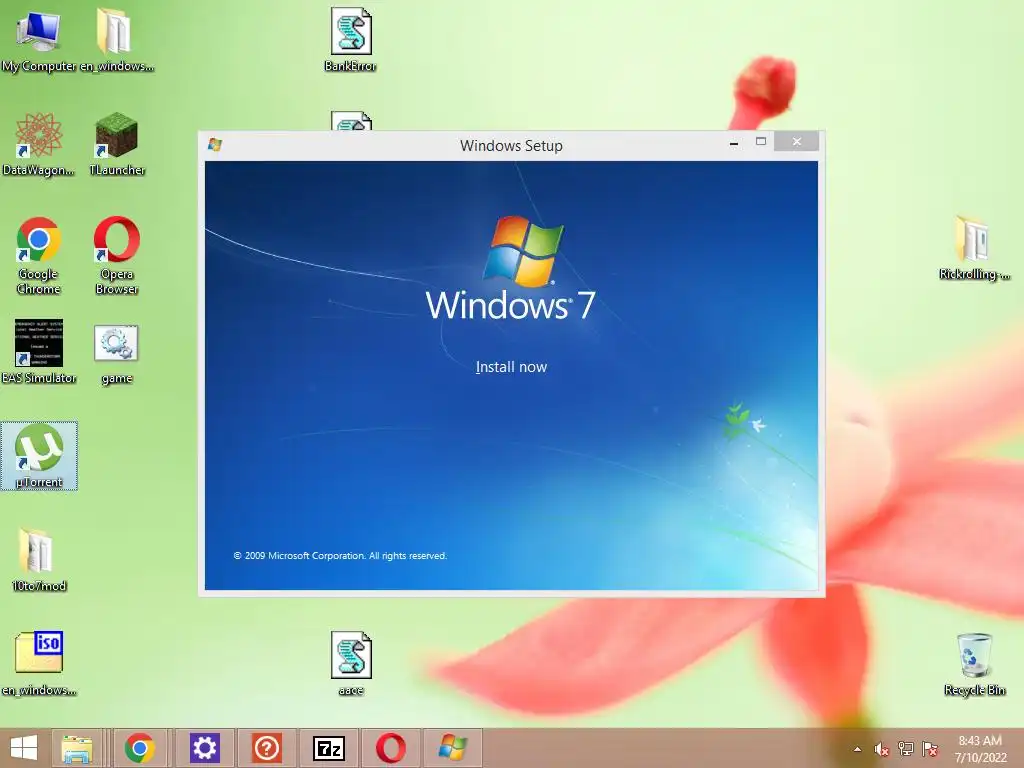Click the Windows Setup title text
Image resolution: width=1024 pixels, height=768 pixels.
[511, 146]
